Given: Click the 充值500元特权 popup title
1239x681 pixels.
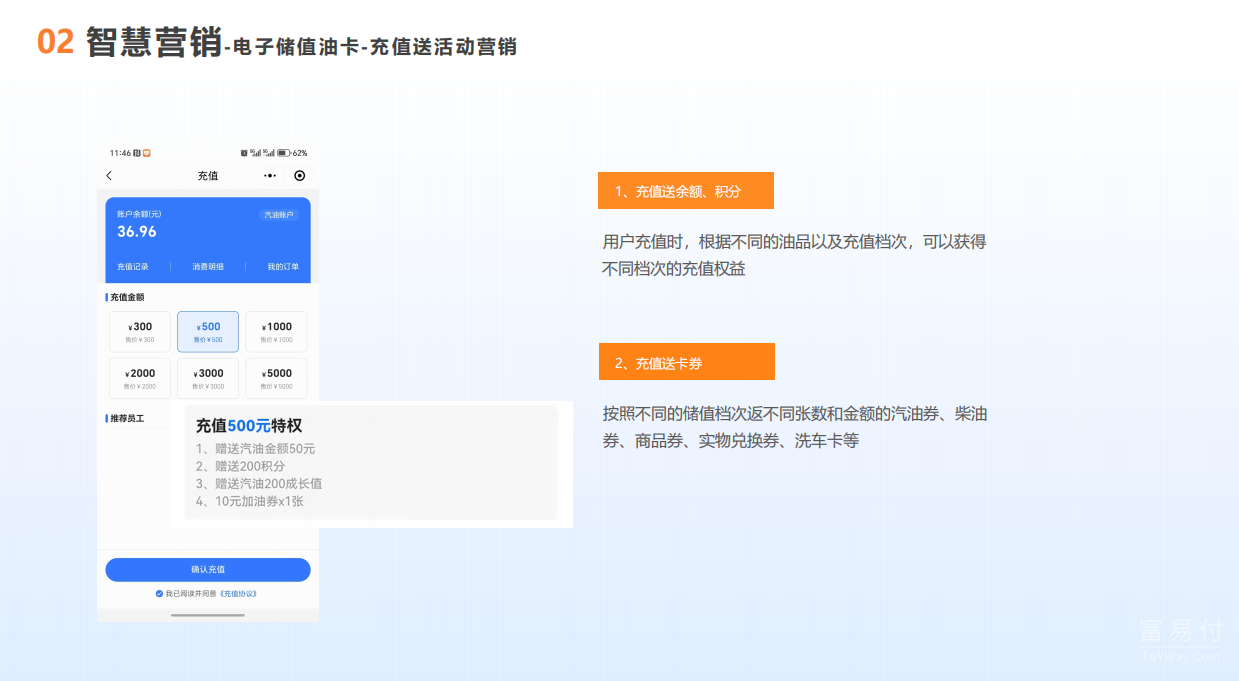Looking at the screenshot, I should pyautogui.click(x=249, y=426).
